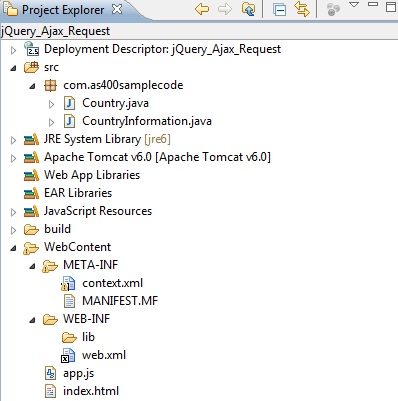
Task: Select Country.java in the tree
Action: point(115,103)
